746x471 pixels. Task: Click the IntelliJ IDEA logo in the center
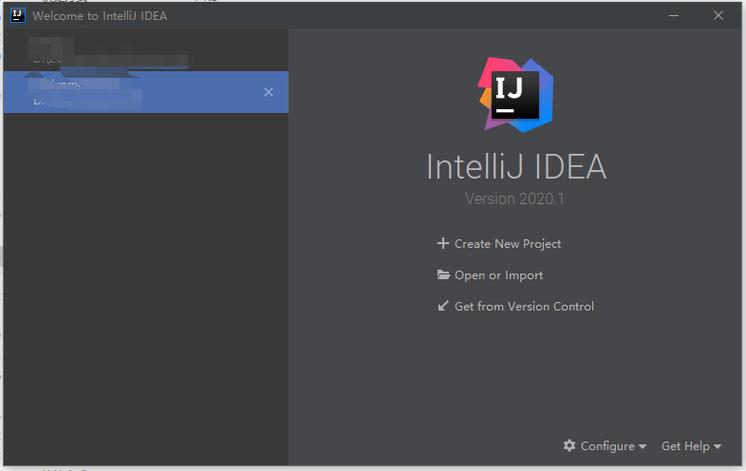pos(515,95)
